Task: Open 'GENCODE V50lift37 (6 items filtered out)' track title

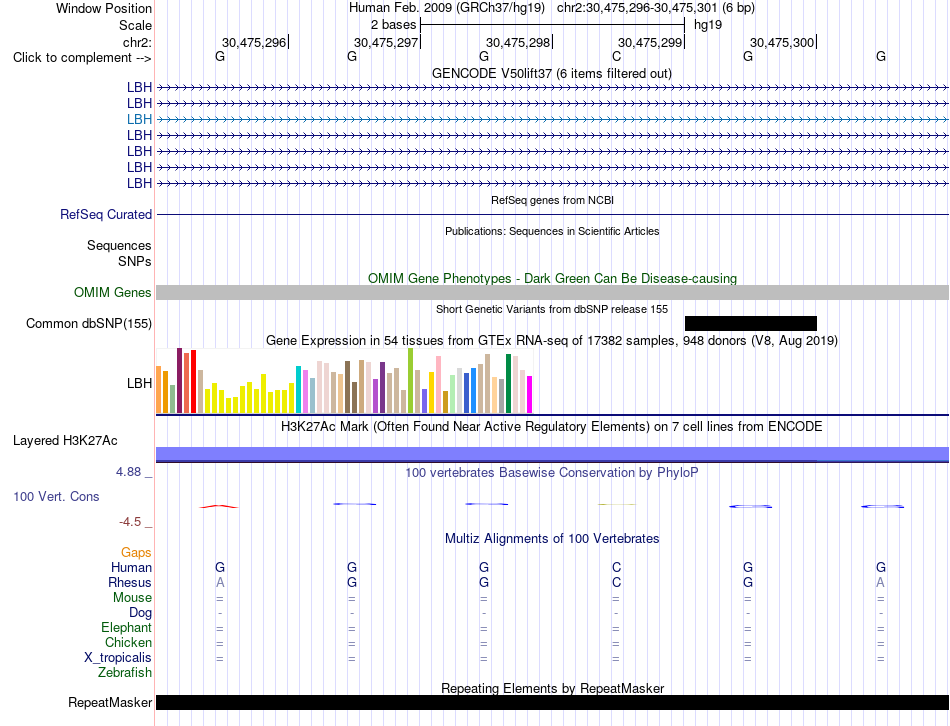Action: click(x=551, y=73)
